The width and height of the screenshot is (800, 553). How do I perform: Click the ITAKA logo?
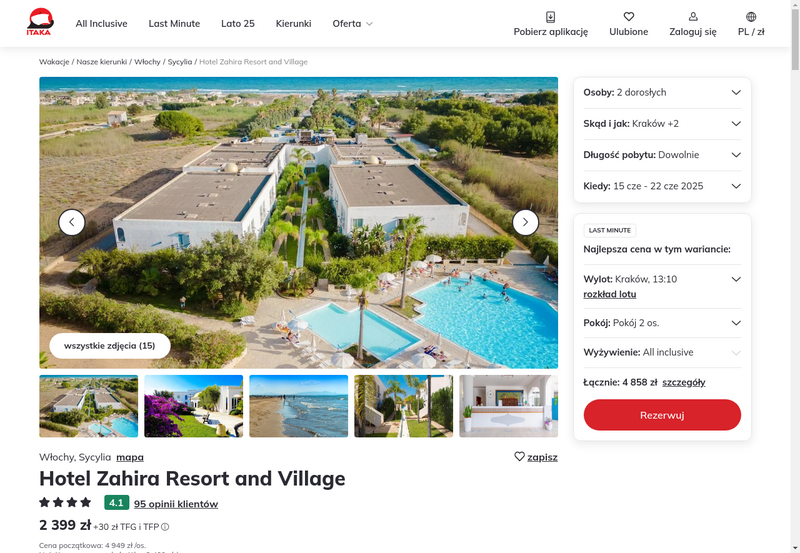click(x=40, y=22)
